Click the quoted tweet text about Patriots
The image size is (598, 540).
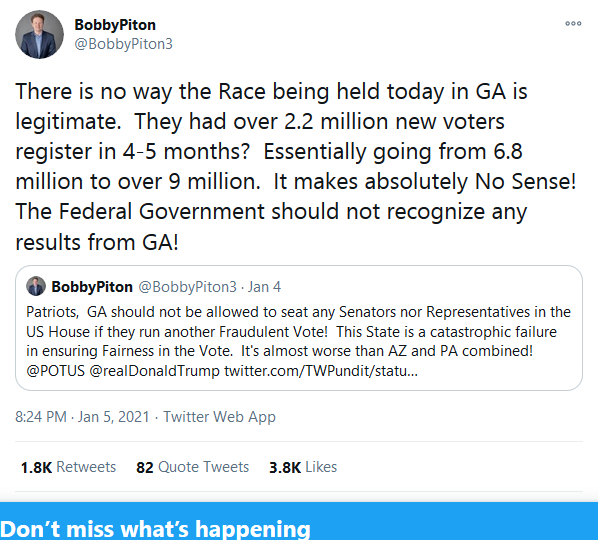pyautogui.click(x=298, y=341)
